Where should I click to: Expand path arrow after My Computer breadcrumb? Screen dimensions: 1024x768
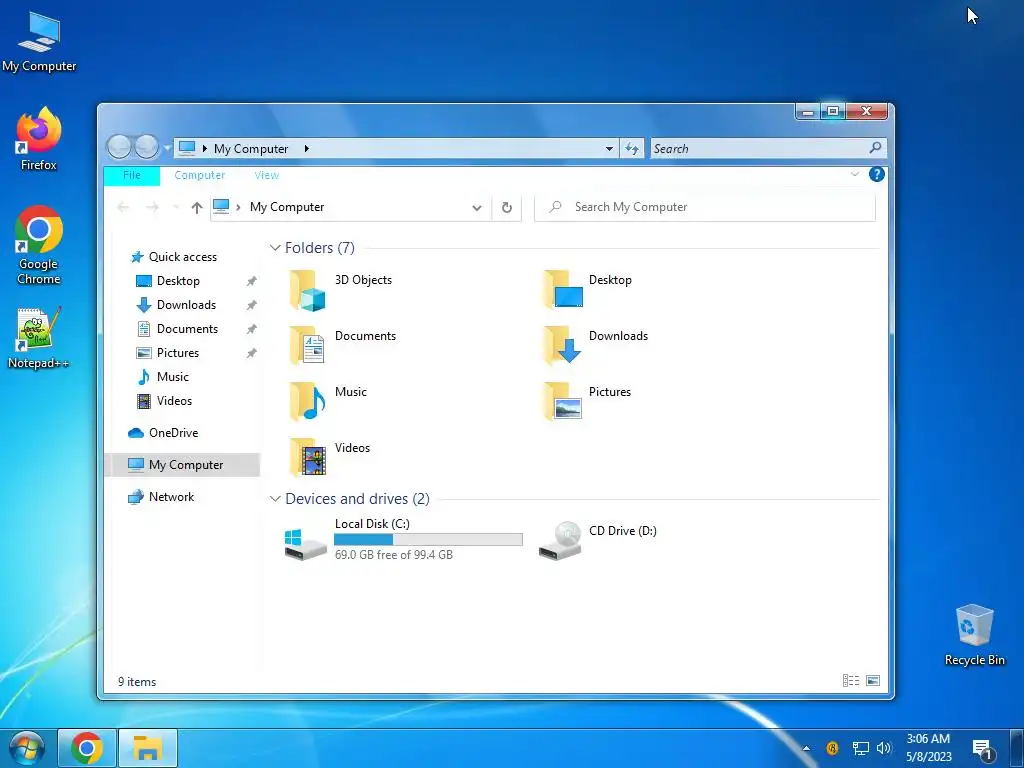306,148
